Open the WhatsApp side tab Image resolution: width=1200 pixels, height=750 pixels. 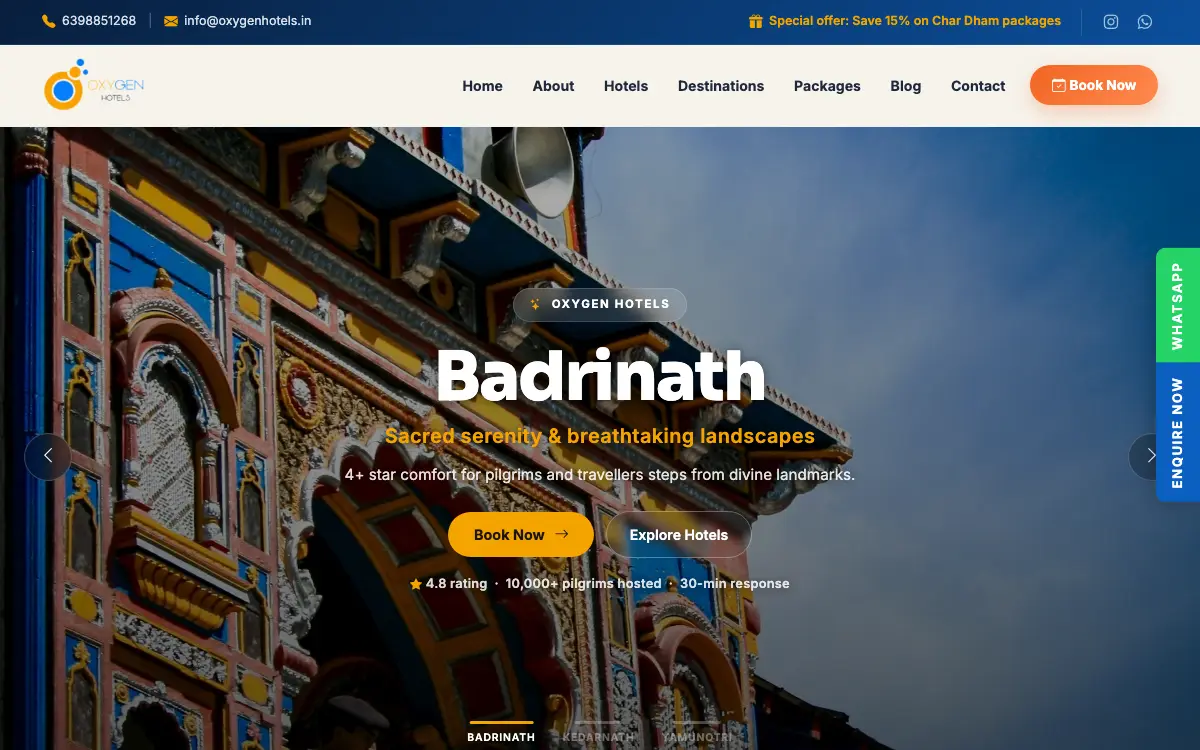tap(1178, 305)
